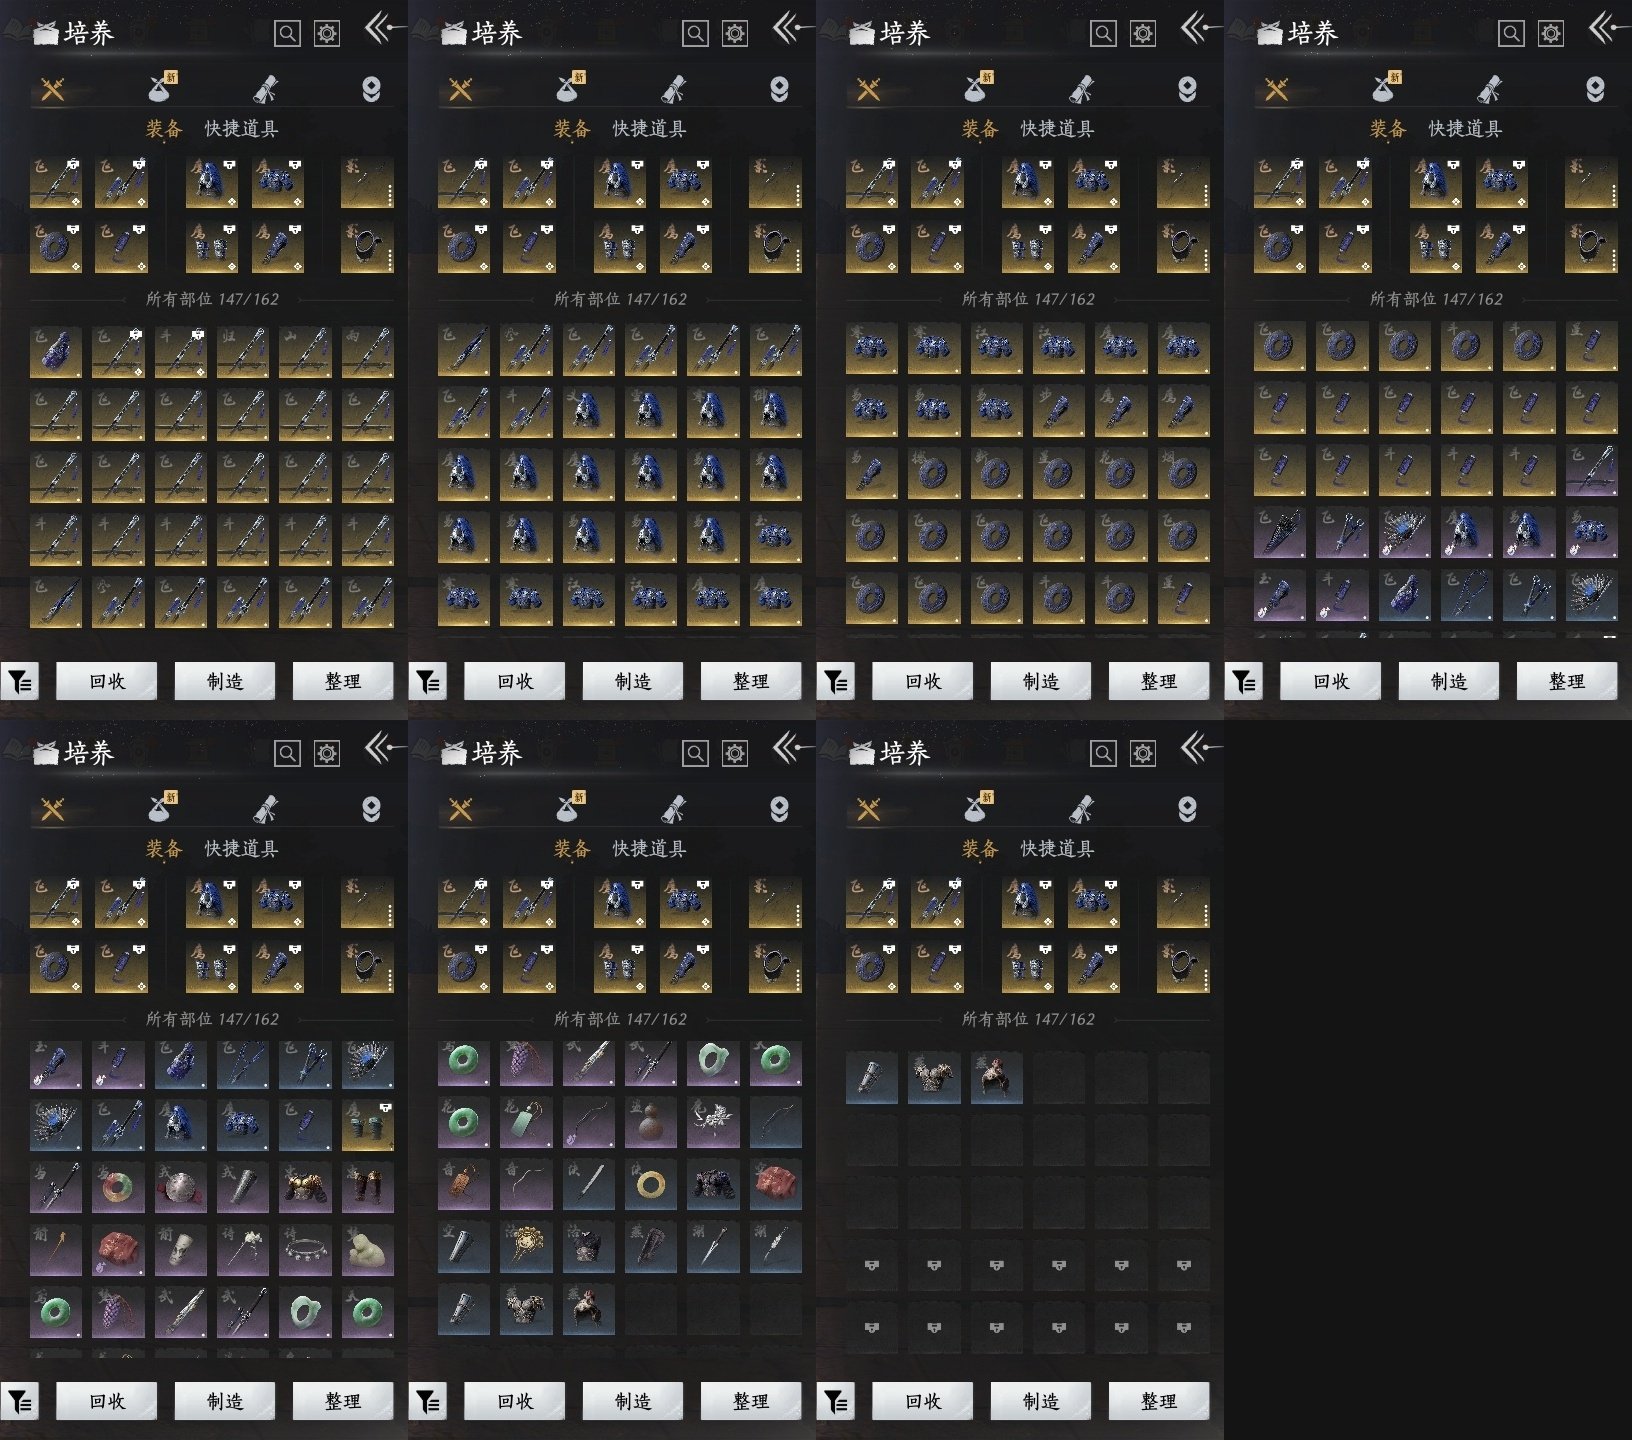Screen dimensions: 1632x1440
Task: Select the plain gold ring item
Action: point(650,1186)
